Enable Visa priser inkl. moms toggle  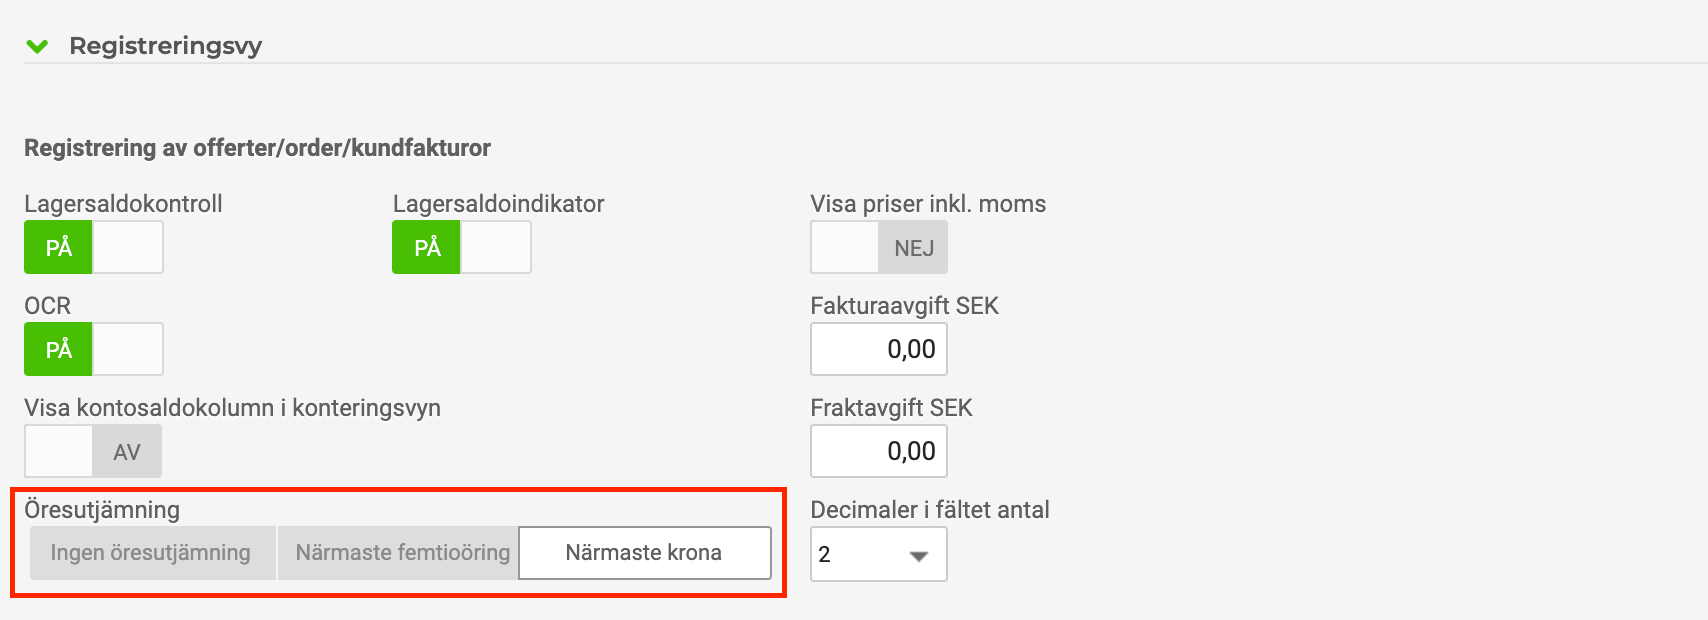coord(878,248)
